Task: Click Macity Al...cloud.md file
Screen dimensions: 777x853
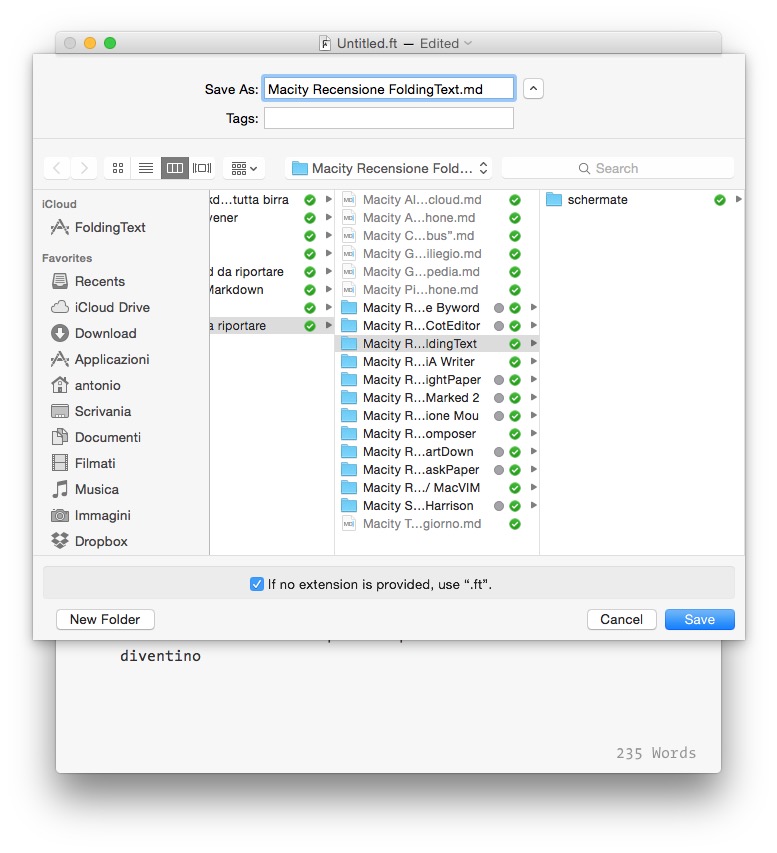Action: coord(436,200)
